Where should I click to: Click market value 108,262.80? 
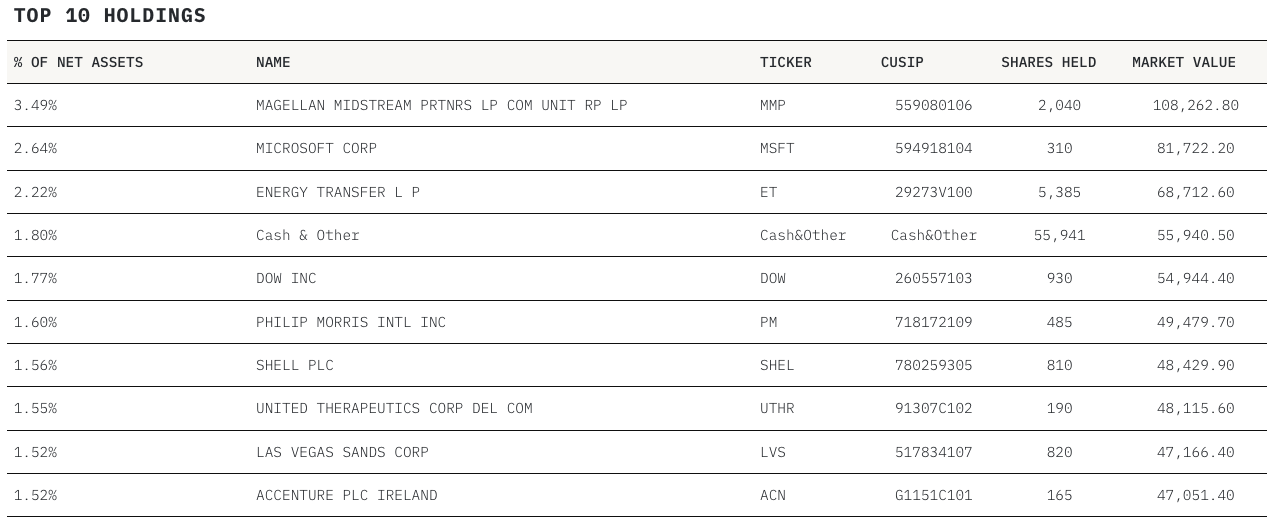pos(1195,105)
